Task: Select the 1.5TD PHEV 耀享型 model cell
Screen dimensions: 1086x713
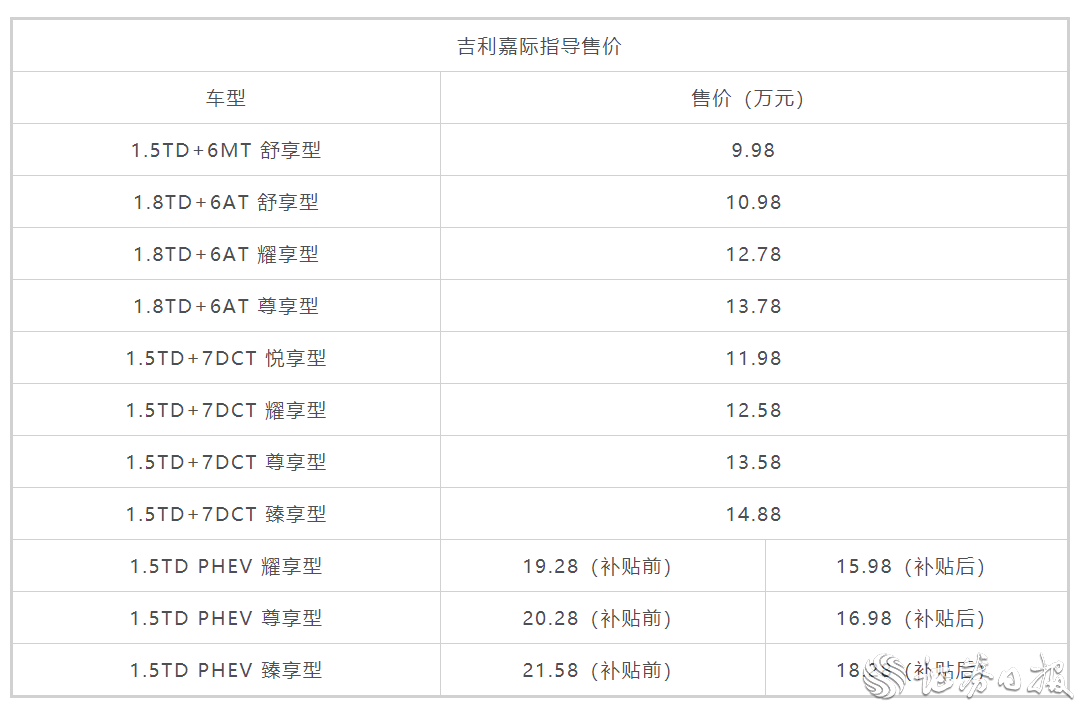Action: pos(226,566)
